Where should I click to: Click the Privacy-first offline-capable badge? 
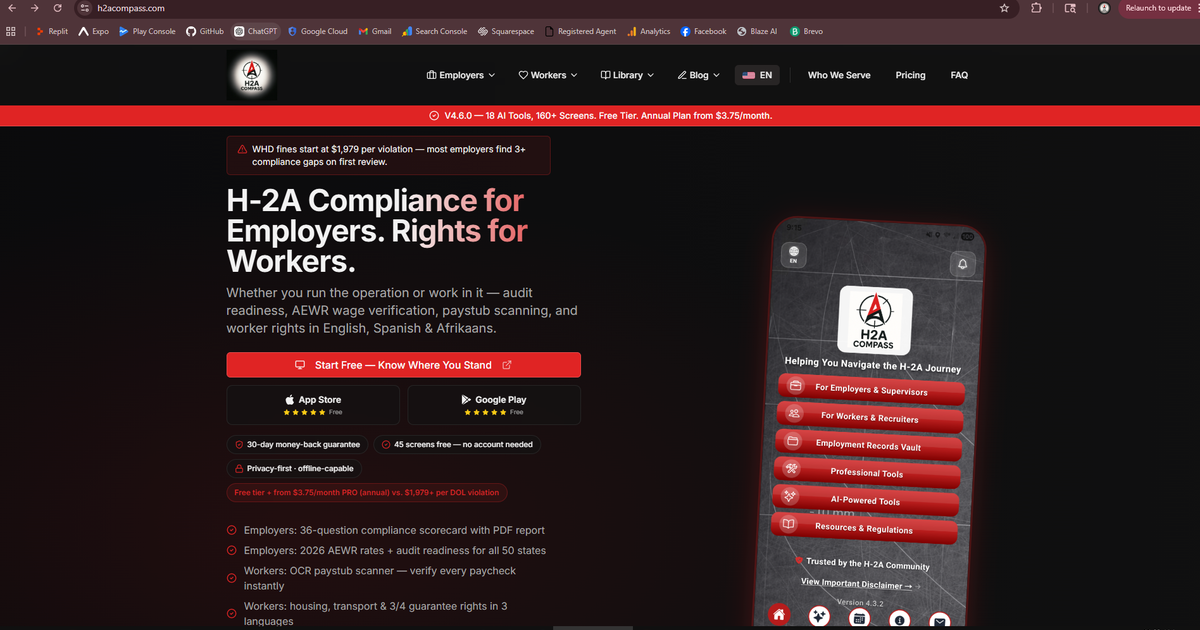294,468
